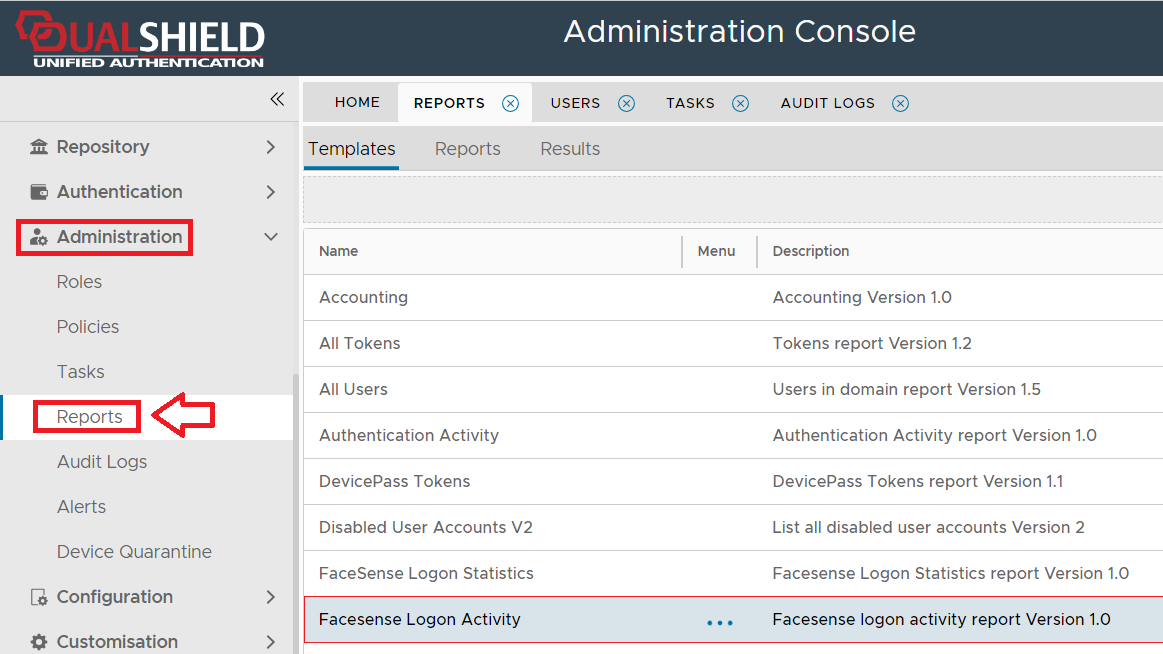Open Device Quarantine in sidebar
1163x654 pixels.
pyautogui.click(x=134, y=552)
